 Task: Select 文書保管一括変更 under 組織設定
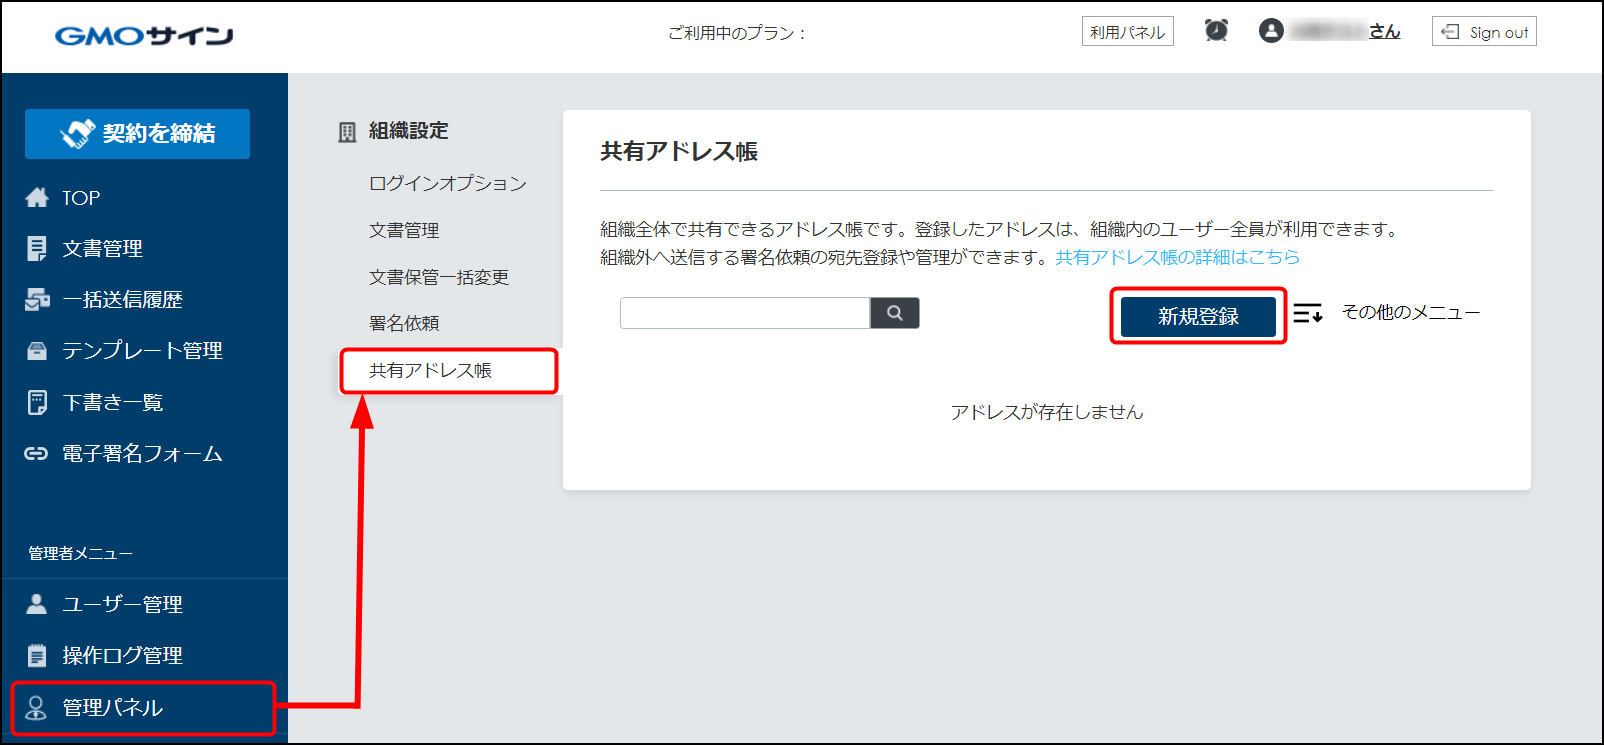pos(439,277)
